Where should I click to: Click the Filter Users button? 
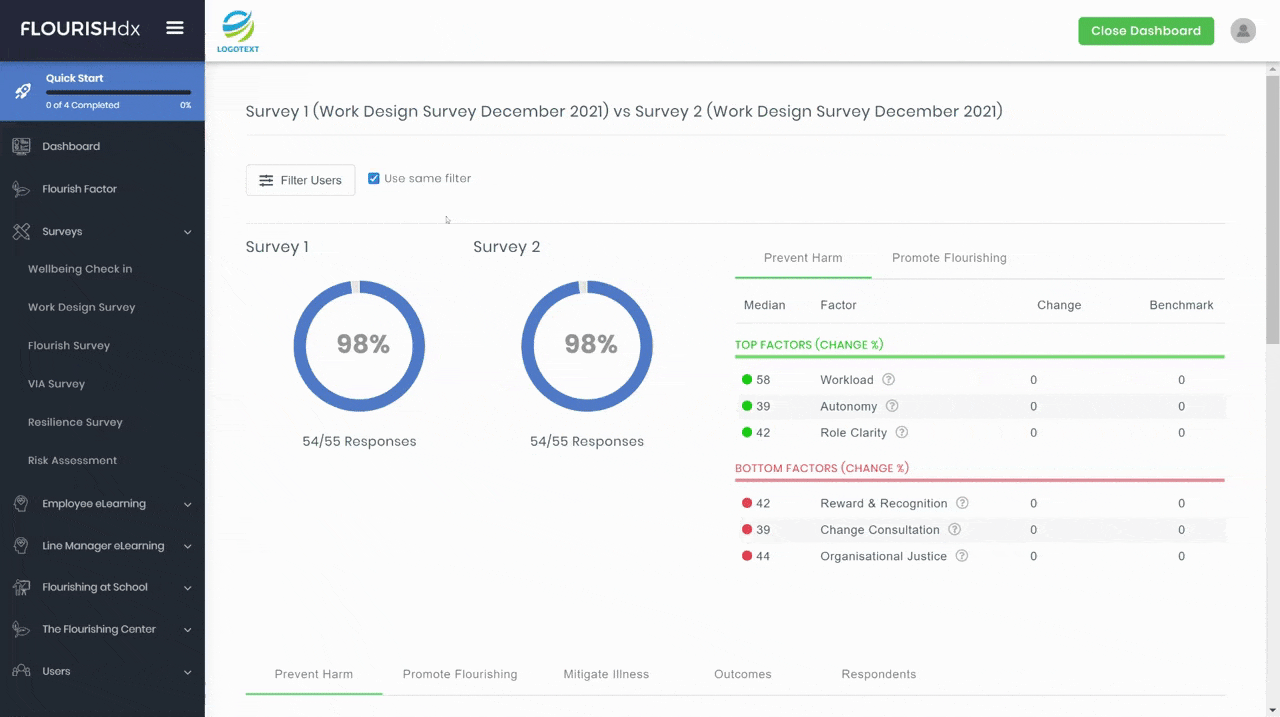300,180
